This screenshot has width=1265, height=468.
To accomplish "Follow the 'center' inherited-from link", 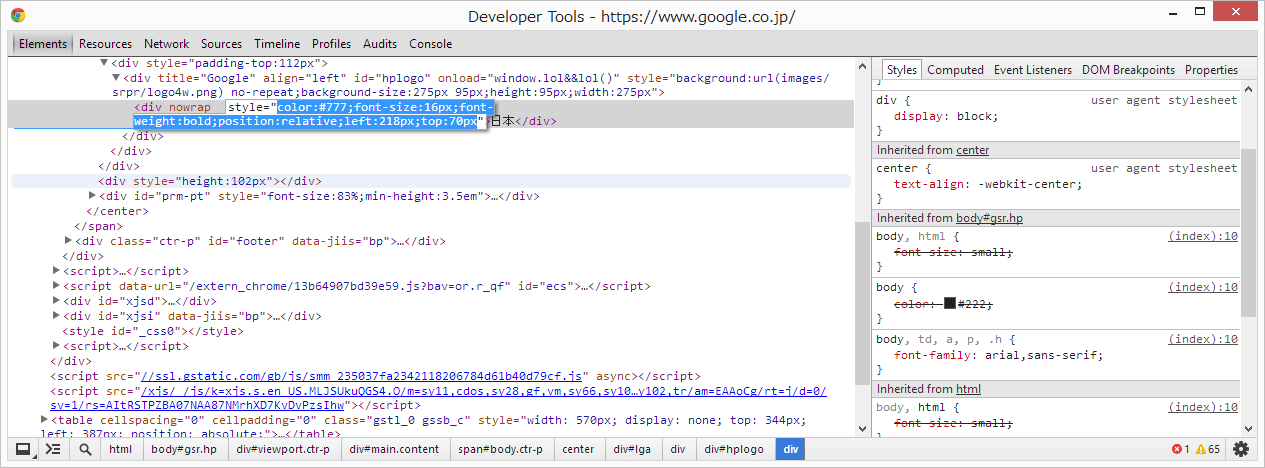I will [972, 150].
